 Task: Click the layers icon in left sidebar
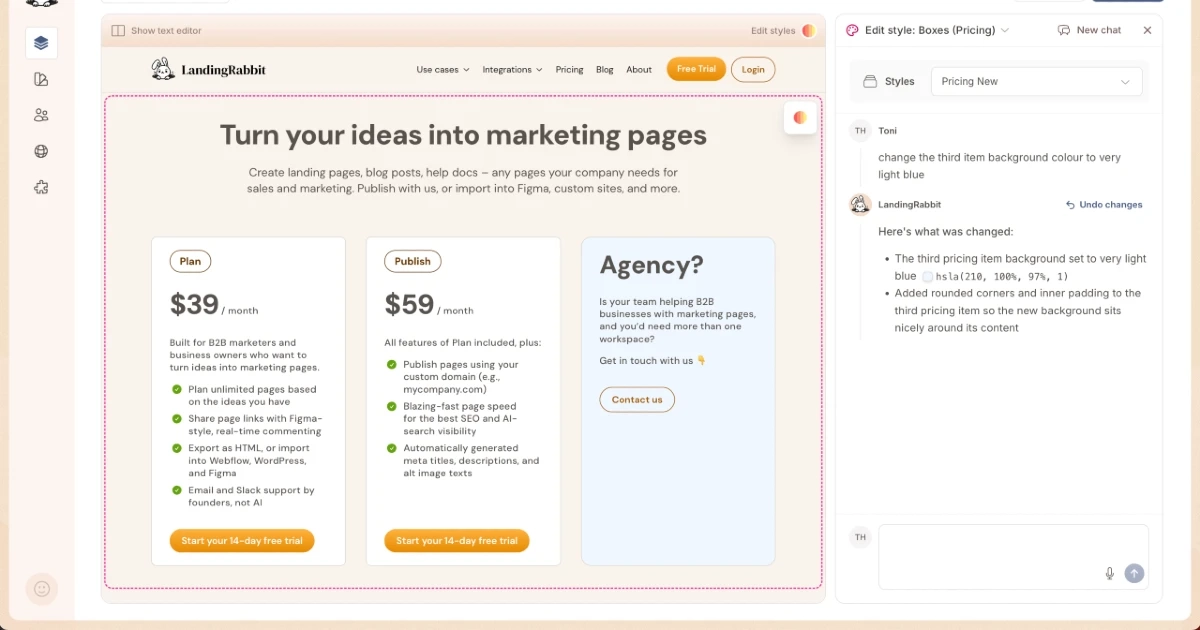pyautogui.click(x=41, y=43)
